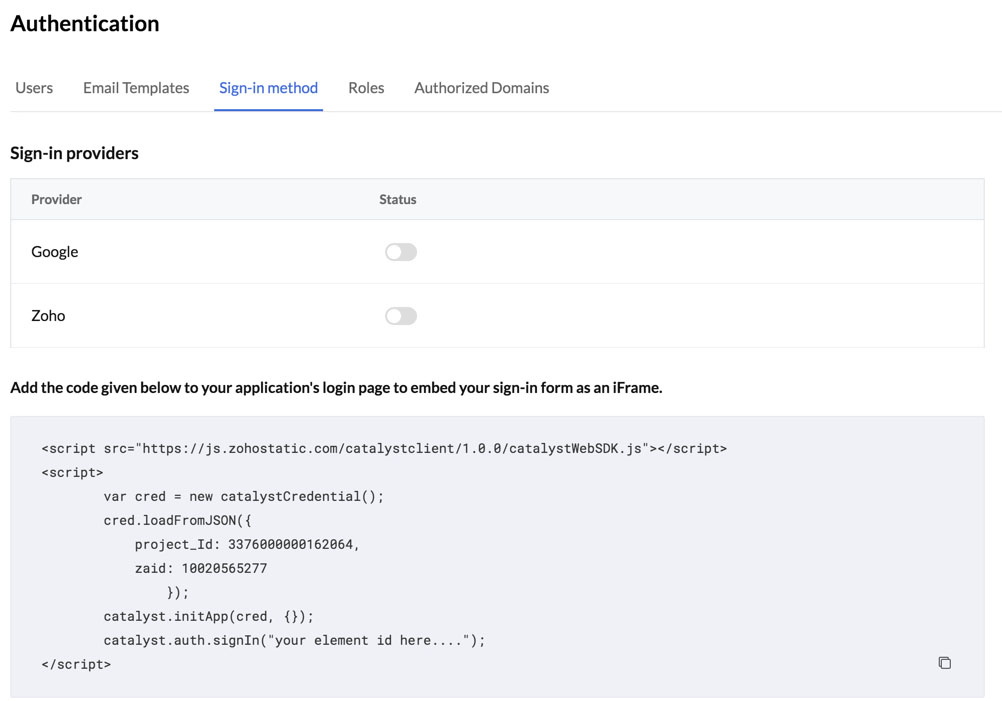Click the Provider column header
Image resolution: width=1002 pixels, height=701 pixels.
(56, 199)
